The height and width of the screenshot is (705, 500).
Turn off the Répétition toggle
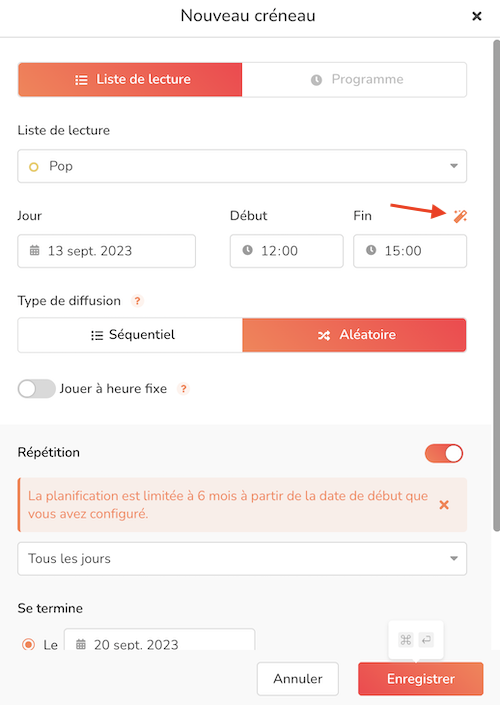pos(444,453)
